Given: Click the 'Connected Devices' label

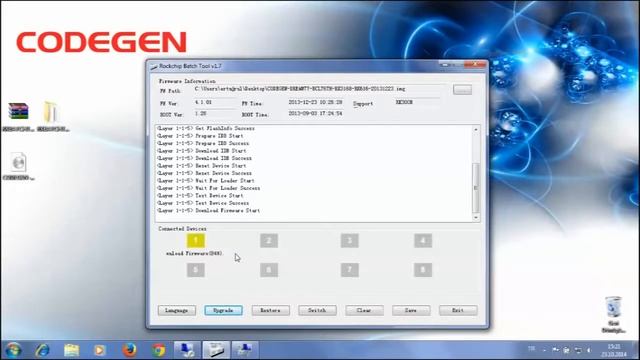Looking at the screenshot, I should point(182,229).
